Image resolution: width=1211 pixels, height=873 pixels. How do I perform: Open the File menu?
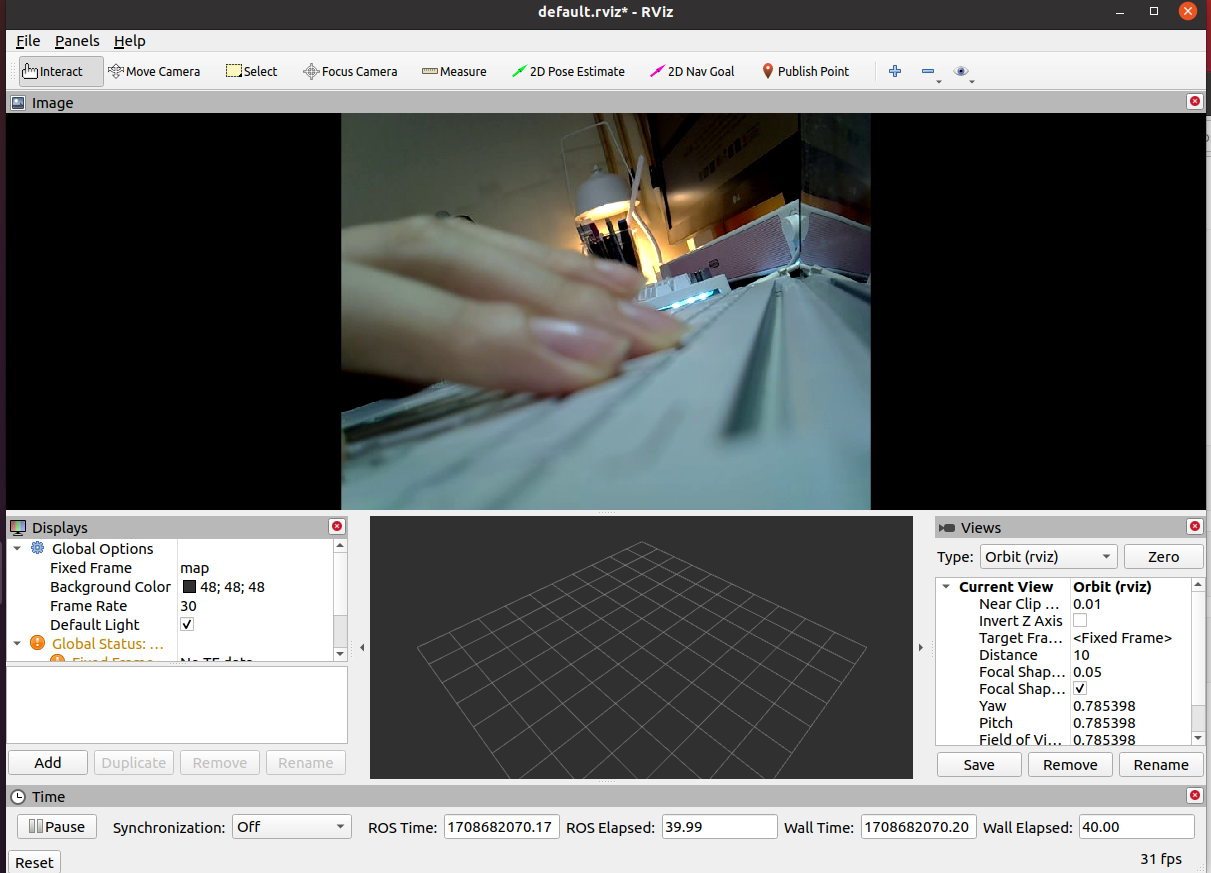28,41
